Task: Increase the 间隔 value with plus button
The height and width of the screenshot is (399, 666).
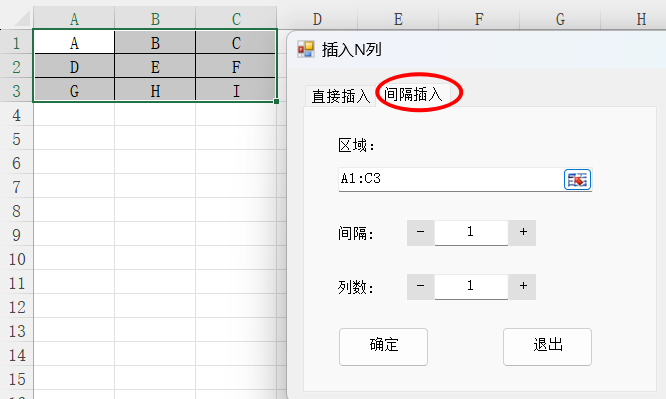Action: coord(523,232)
